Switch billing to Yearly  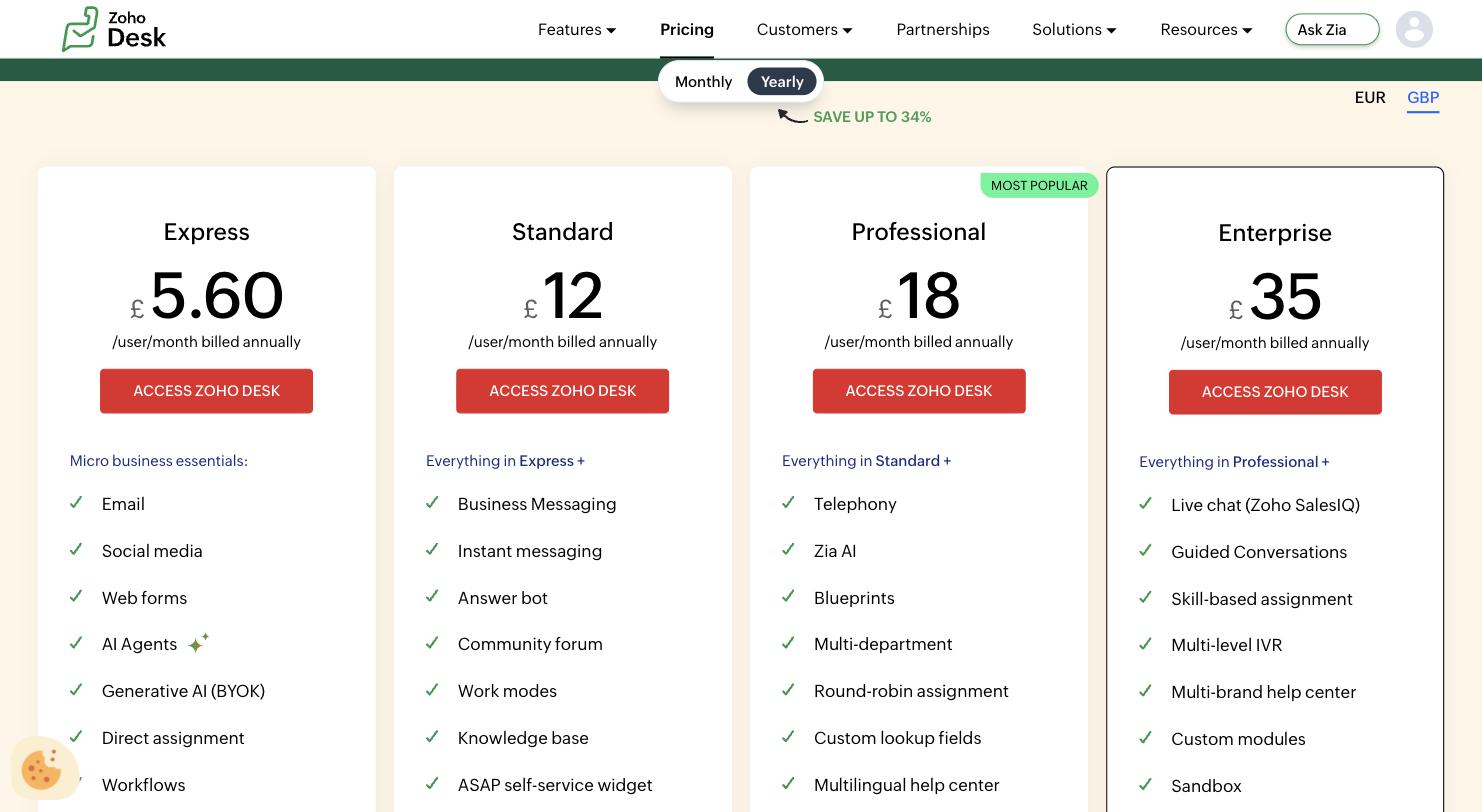click(x=782, y=82)
